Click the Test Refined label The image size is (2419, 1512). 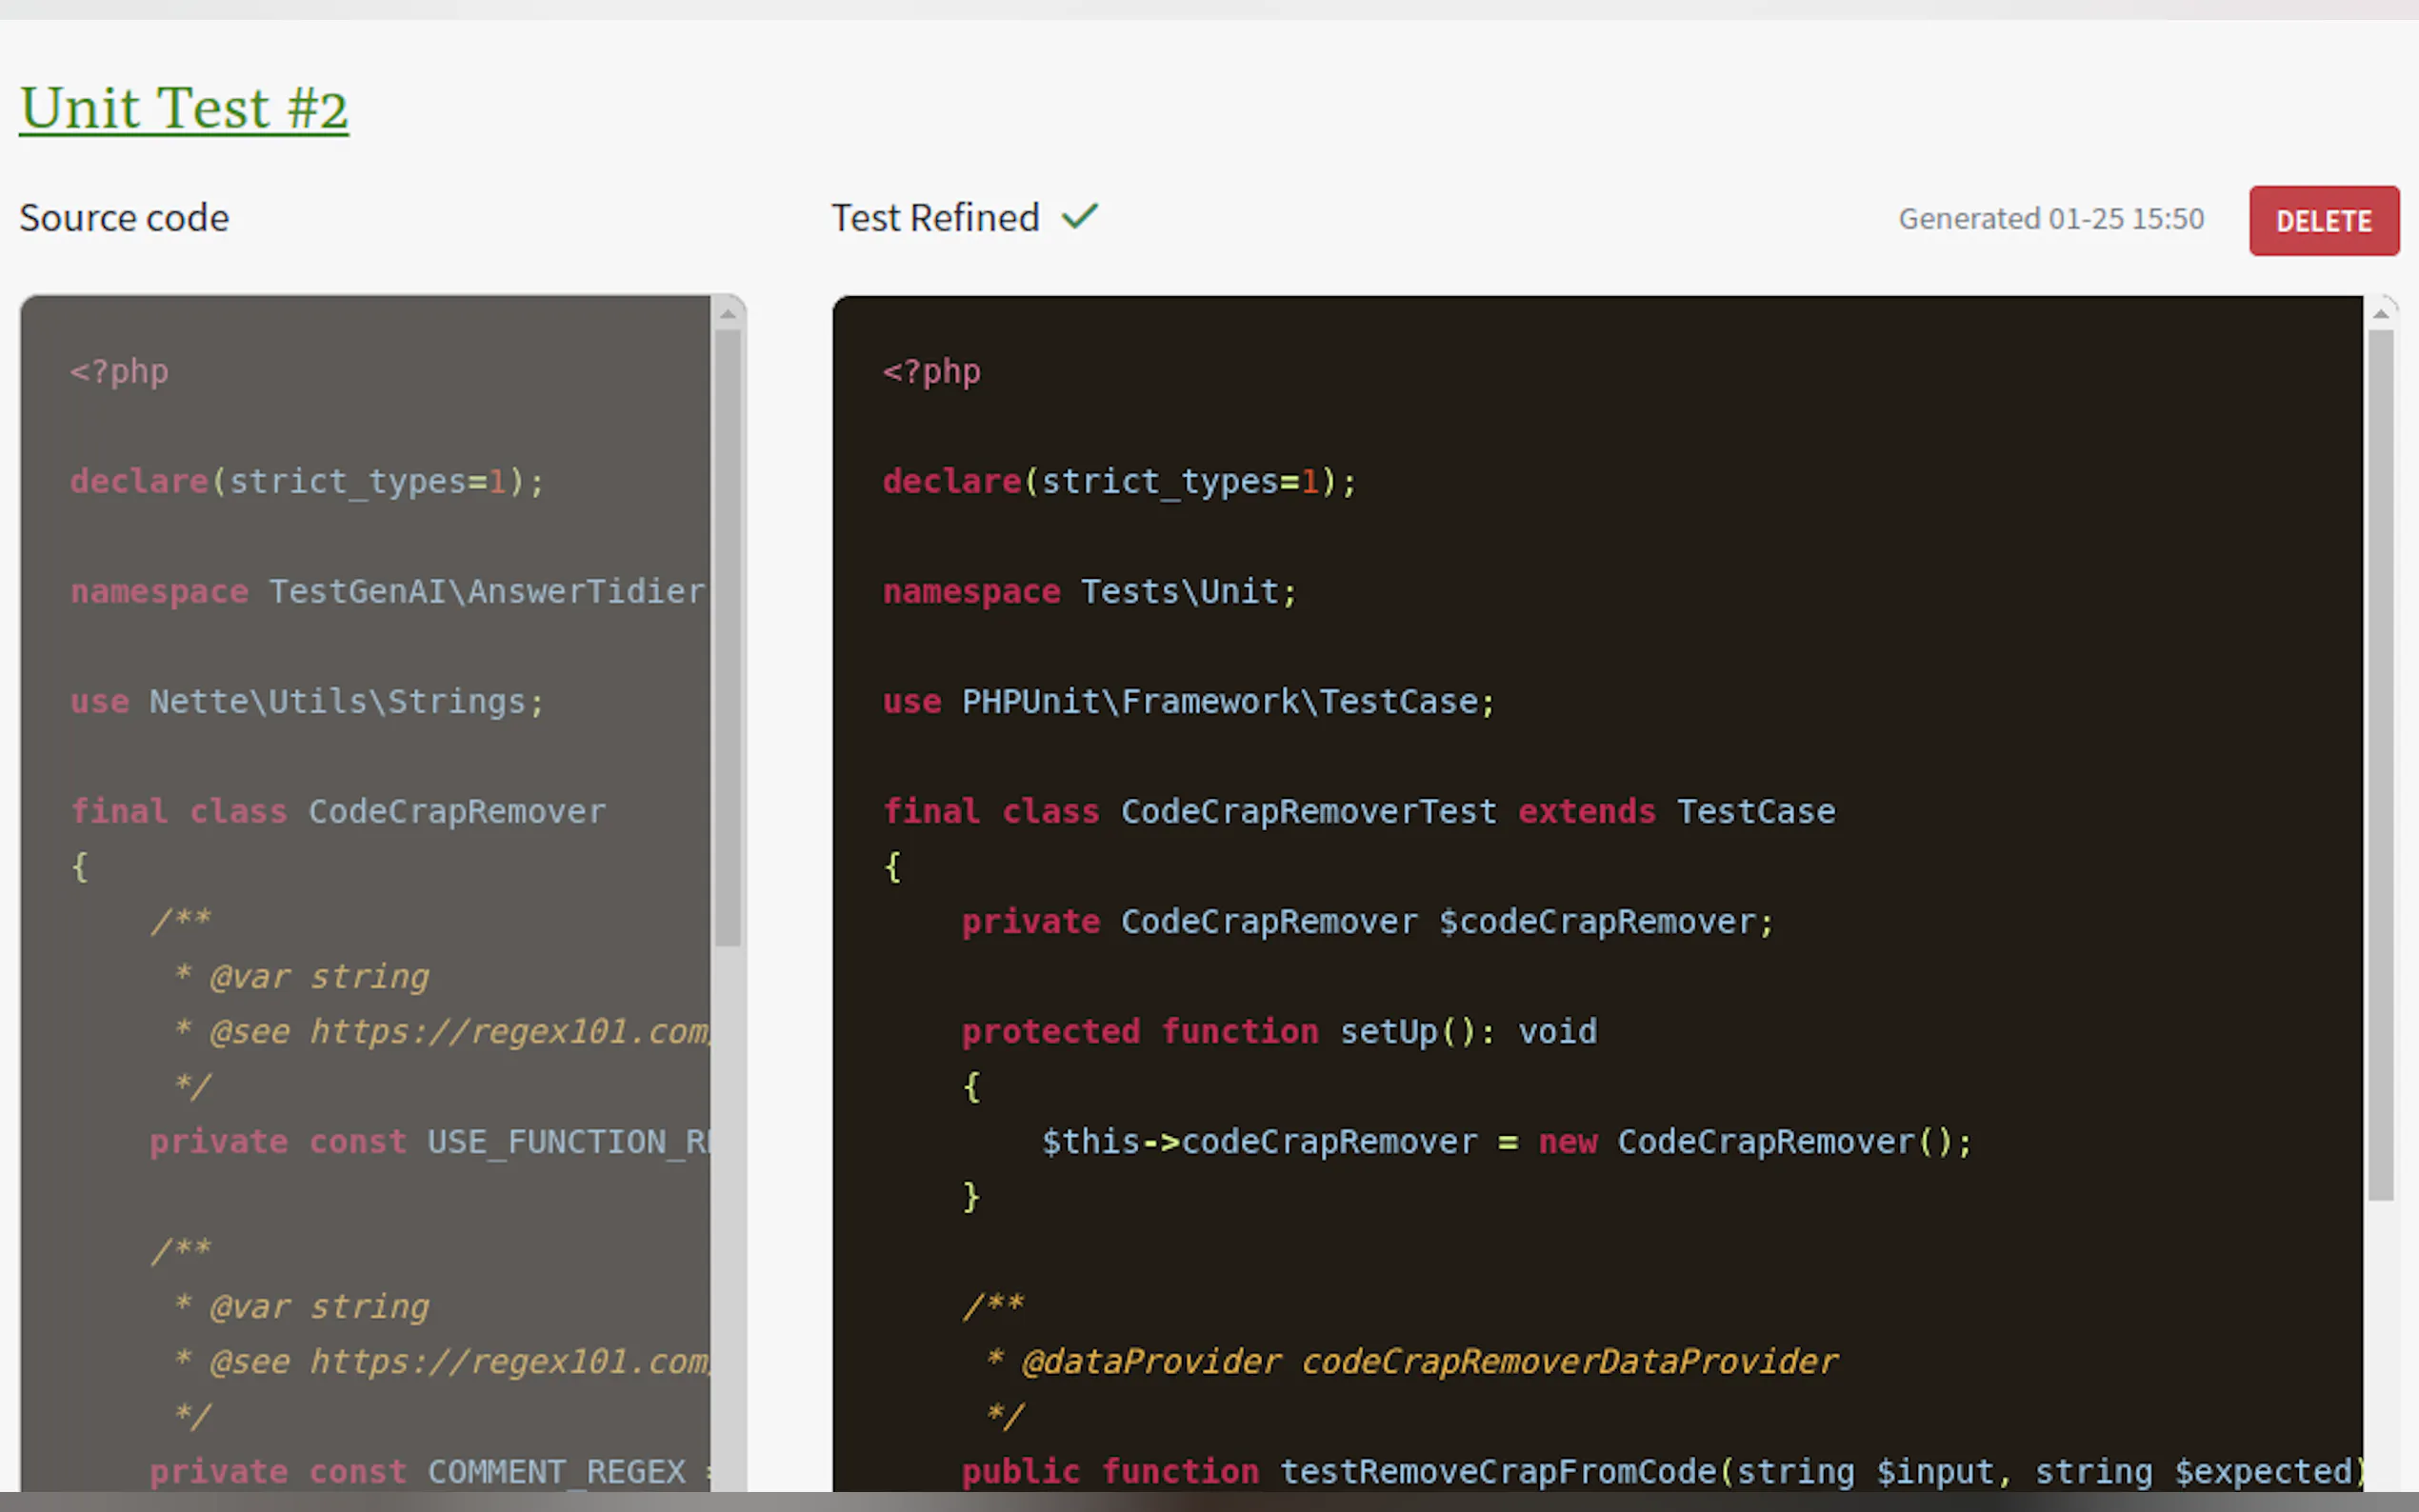click(935, 218)
